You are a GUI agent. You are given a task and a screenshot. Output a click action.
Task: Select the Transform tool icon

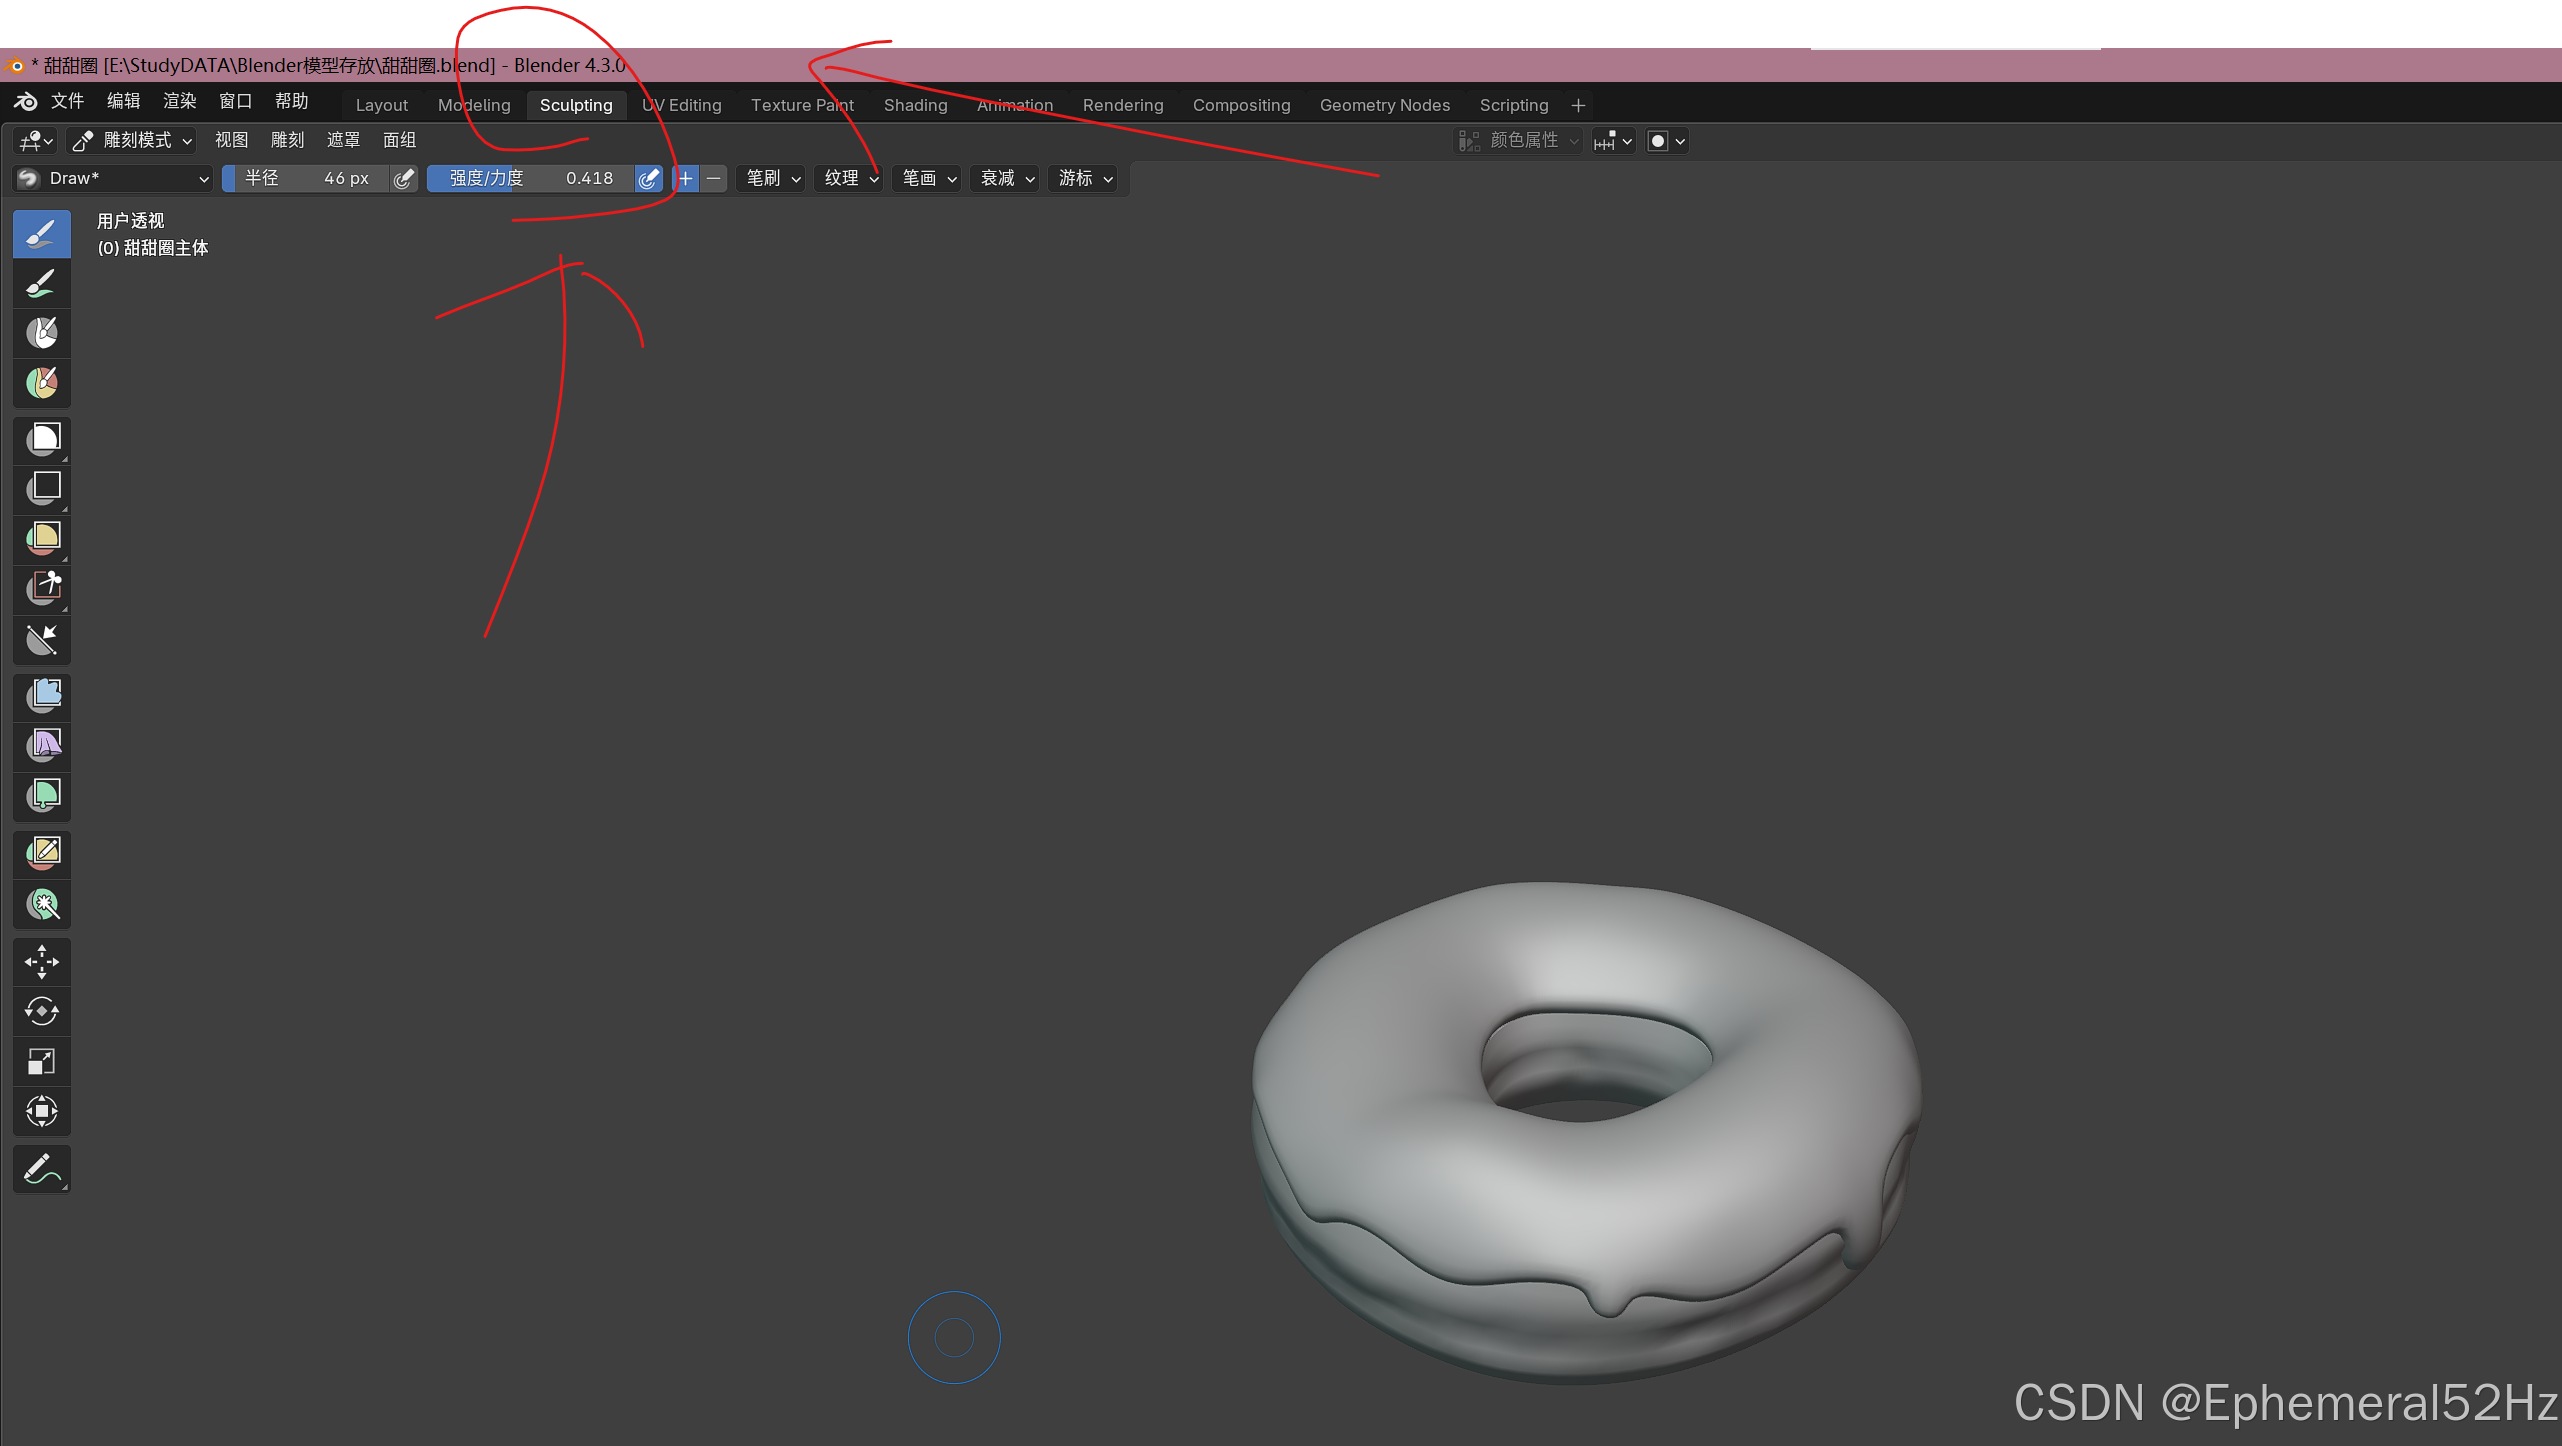pyautogui.click(x=41, y=1111)
